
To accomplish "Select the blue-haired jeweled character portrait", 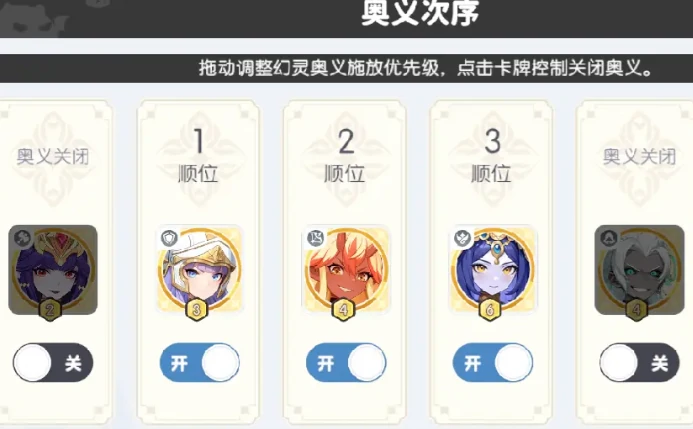I will tap(493, 270).
